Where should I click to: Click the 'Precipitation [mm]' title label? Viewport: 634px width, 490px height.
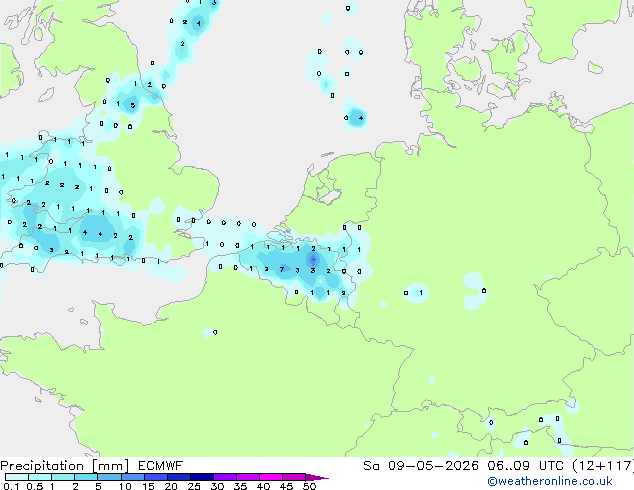[65, 466]
